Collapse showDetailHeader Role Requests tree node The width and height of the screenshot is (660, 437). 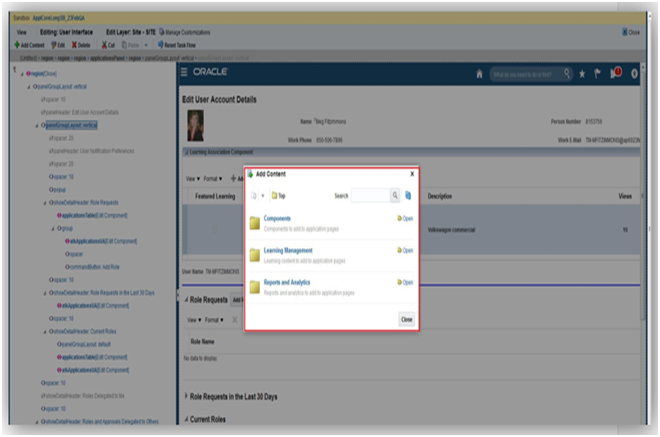45,203
